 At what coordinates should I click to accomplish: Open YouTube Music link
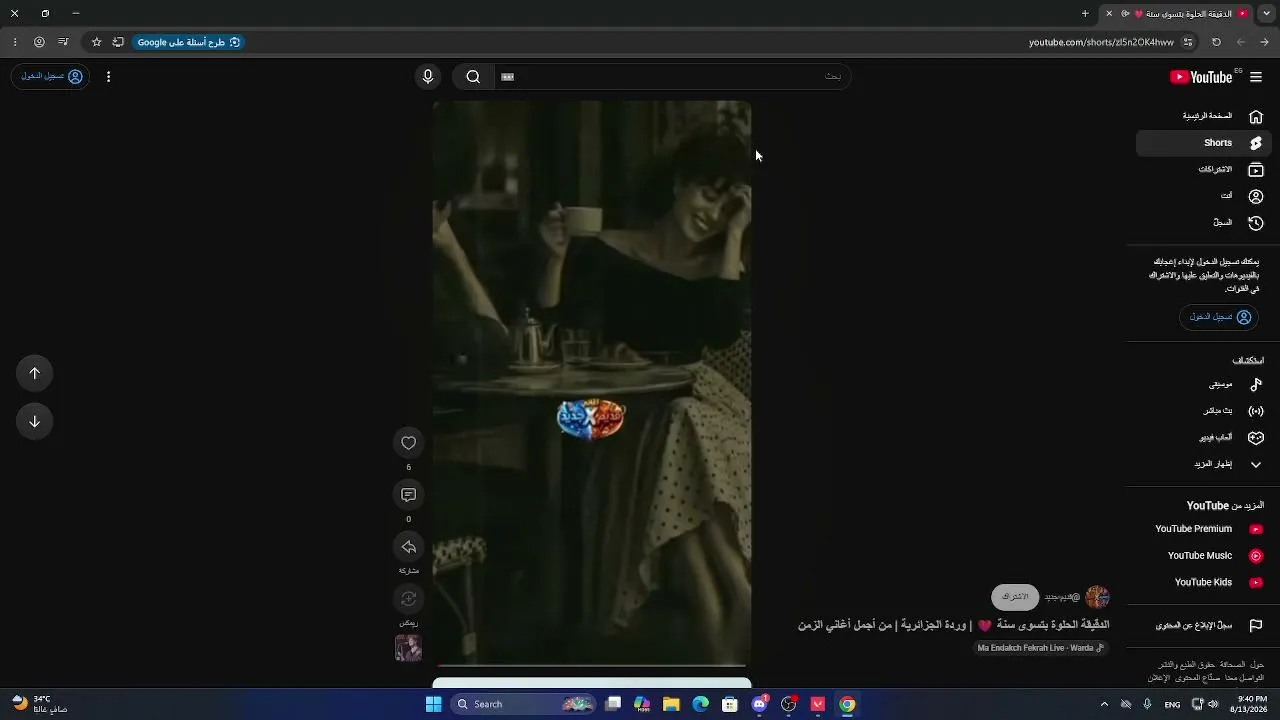(1204, 556)
